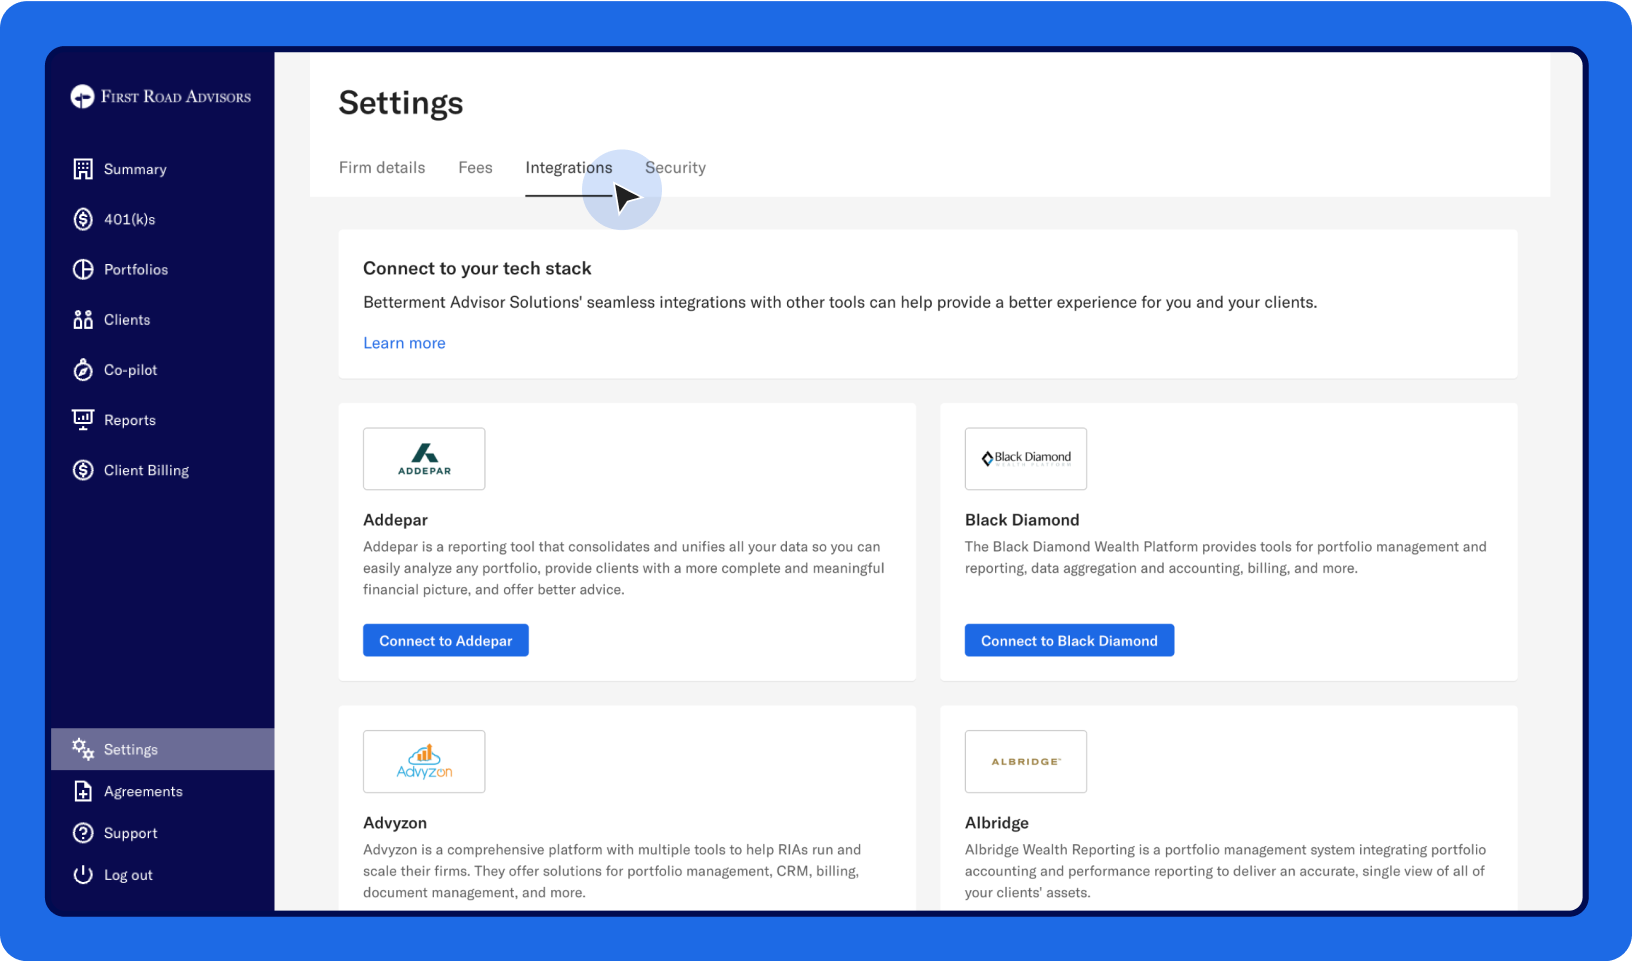The width and height of the screenshot is (1632, 961).
Task: Open 401(k)s sidebar item
Action: pos(130,219)
